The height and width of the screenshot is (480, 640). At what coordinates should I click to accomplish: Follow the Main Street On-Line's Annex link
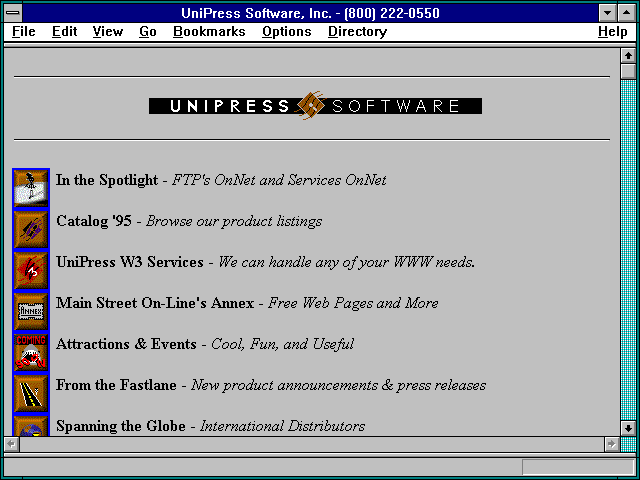[155, 303]
